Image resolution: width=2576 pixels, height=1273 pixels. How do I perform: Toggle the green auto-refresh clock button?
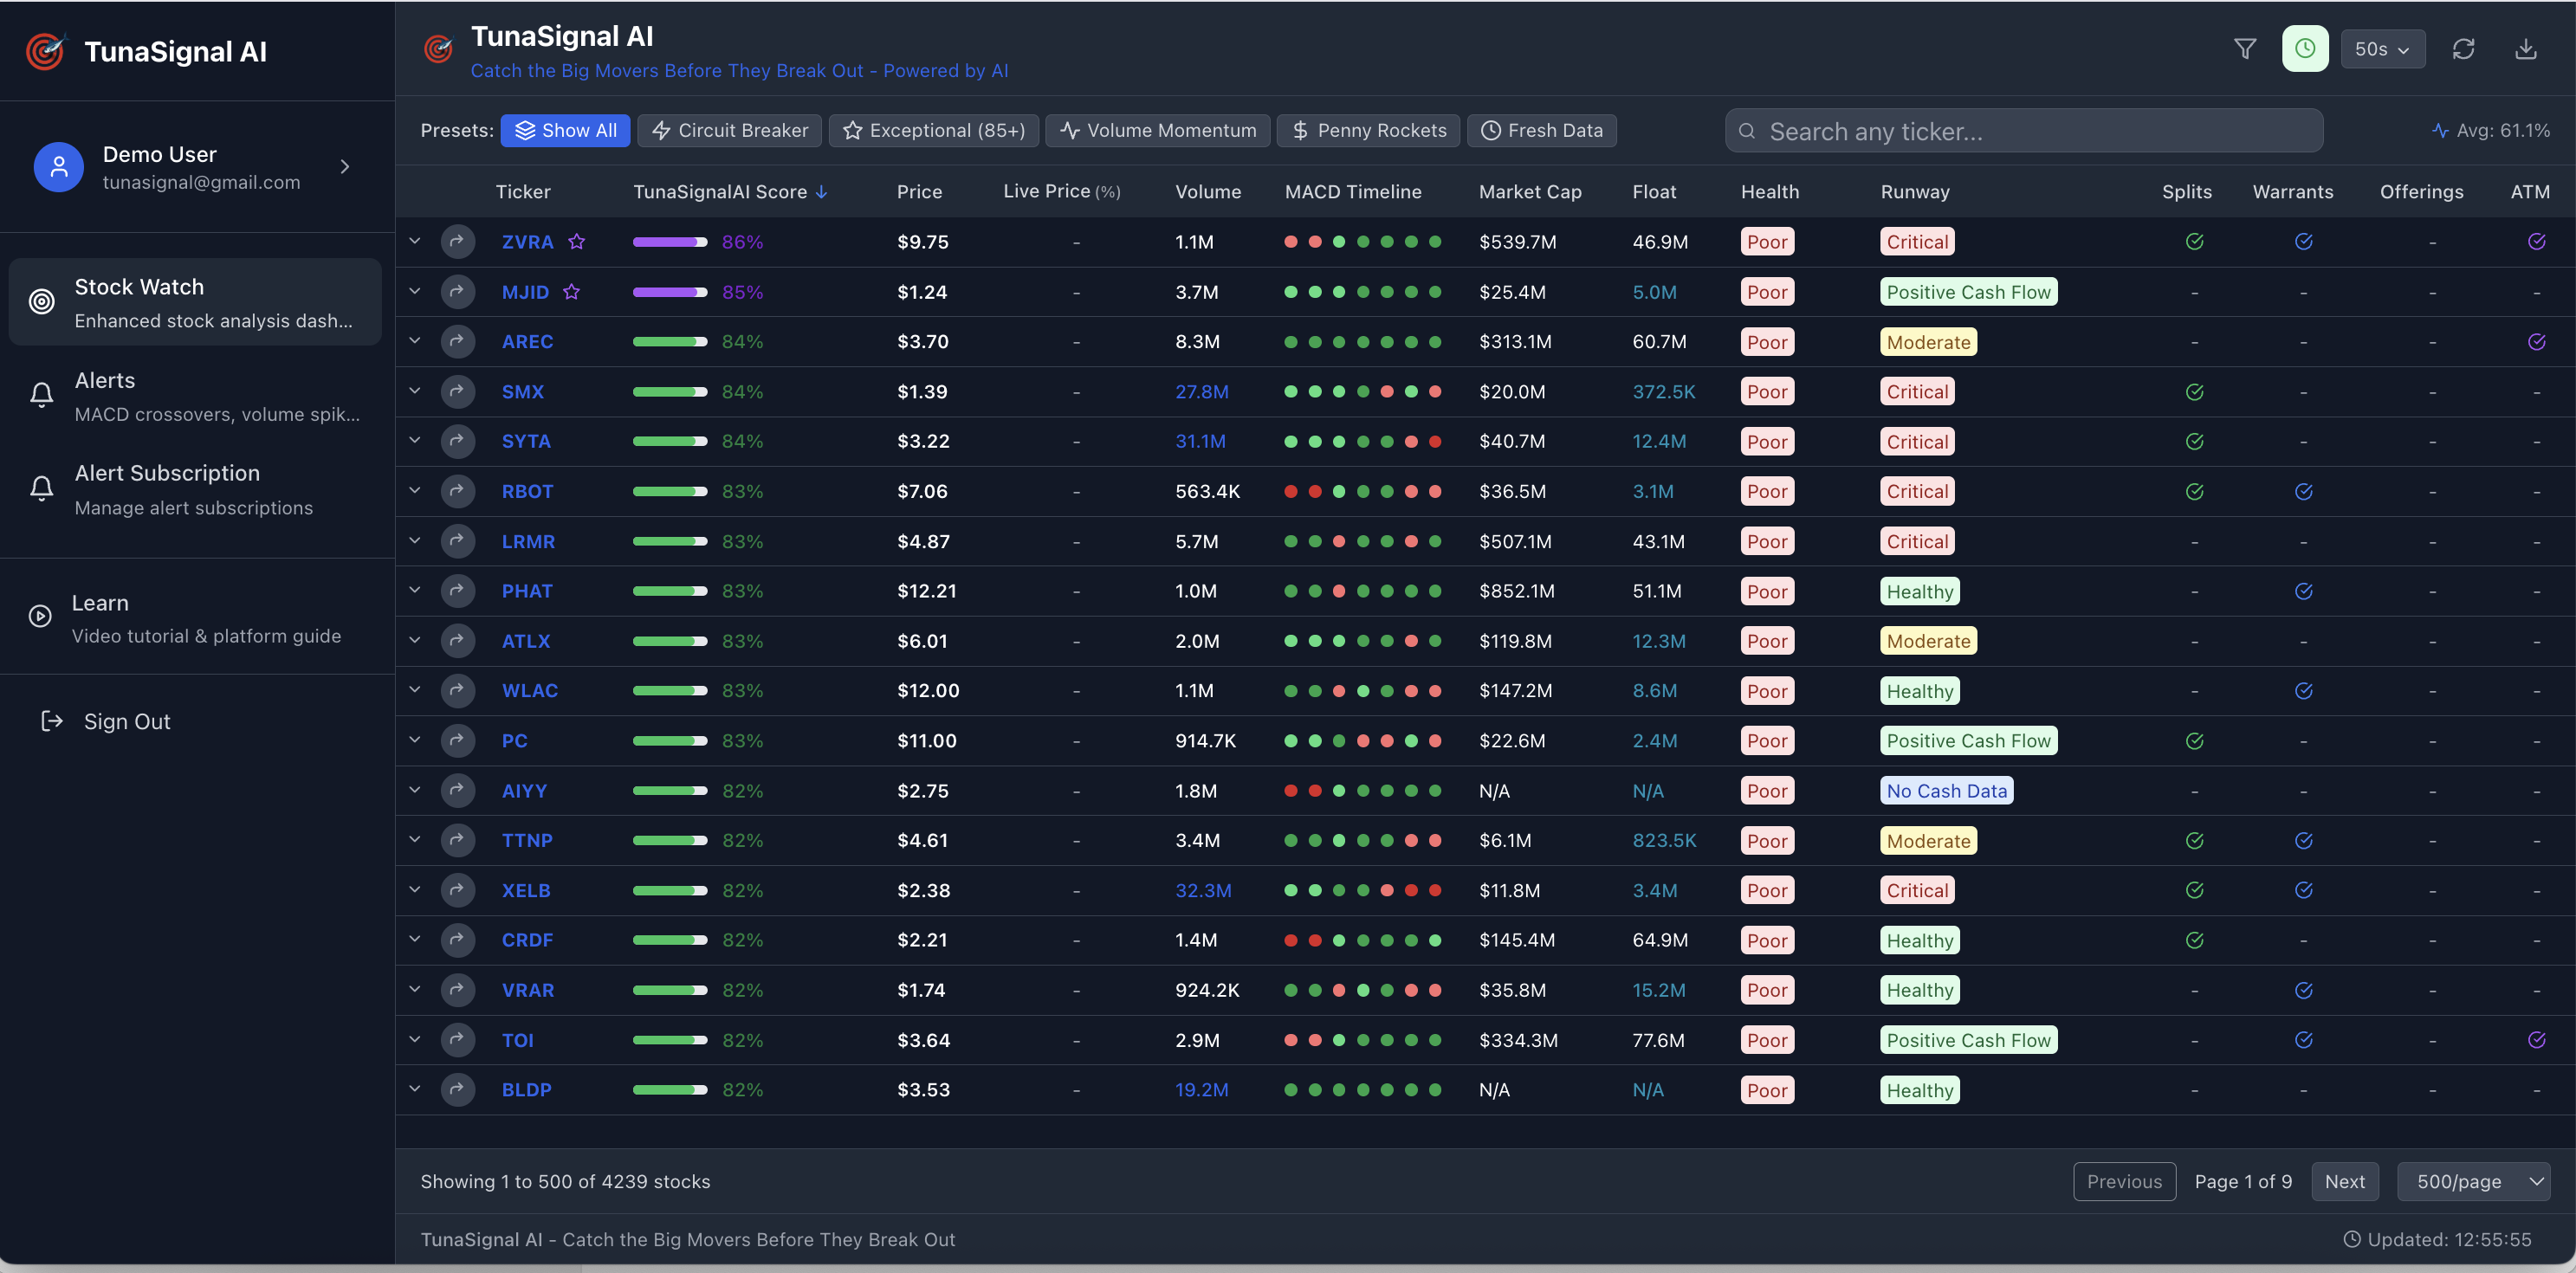point(2304,49)
